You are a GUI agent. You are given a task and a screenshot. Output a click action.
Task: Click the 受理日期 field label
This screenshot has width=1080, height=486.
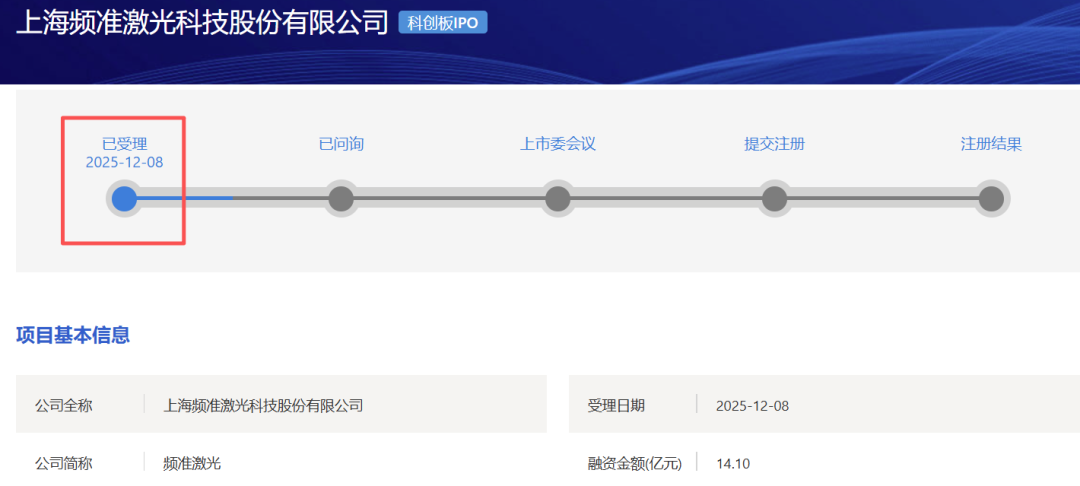point(616,405)
